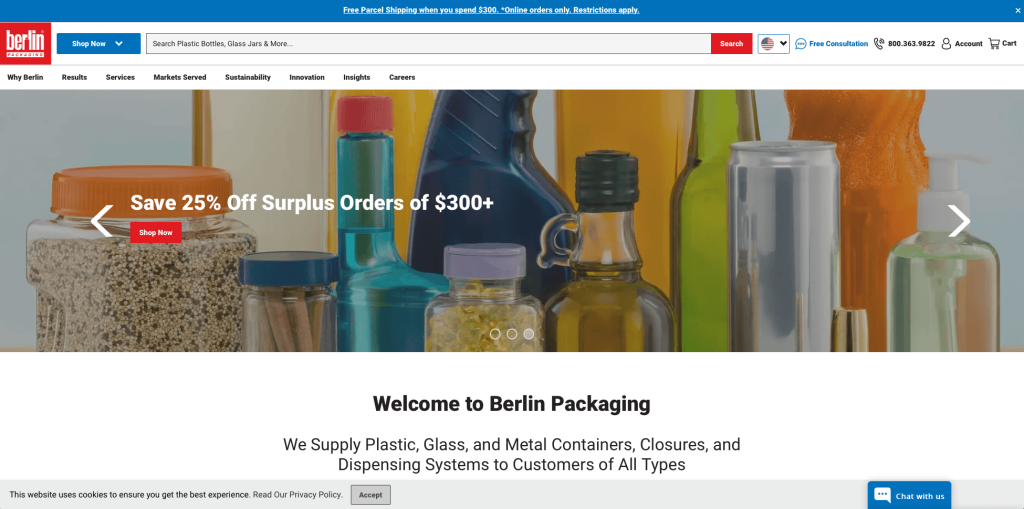Open the Why Berlin menu
Image resolution: width=1024 pixels, height=509 pixels.
pyautogui.click(x=25, y=77)
